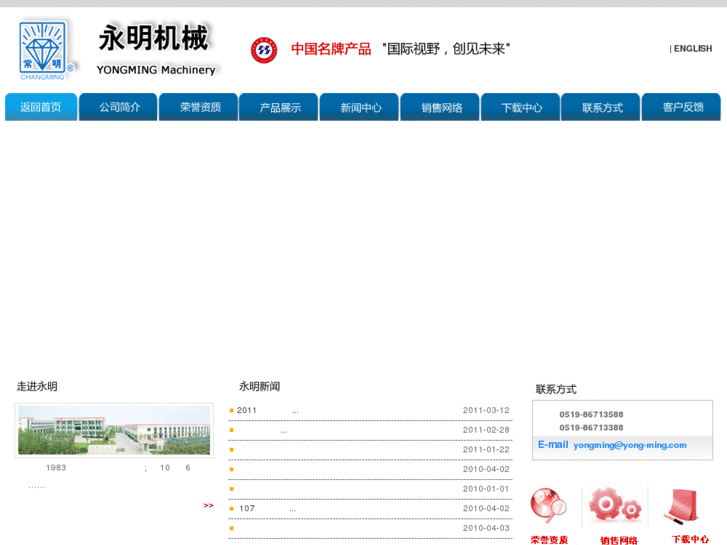Image resolution: width=727 pixels, height=545 pixels.
Task: Click the phone number 0519-86713388
Action: 591,428
